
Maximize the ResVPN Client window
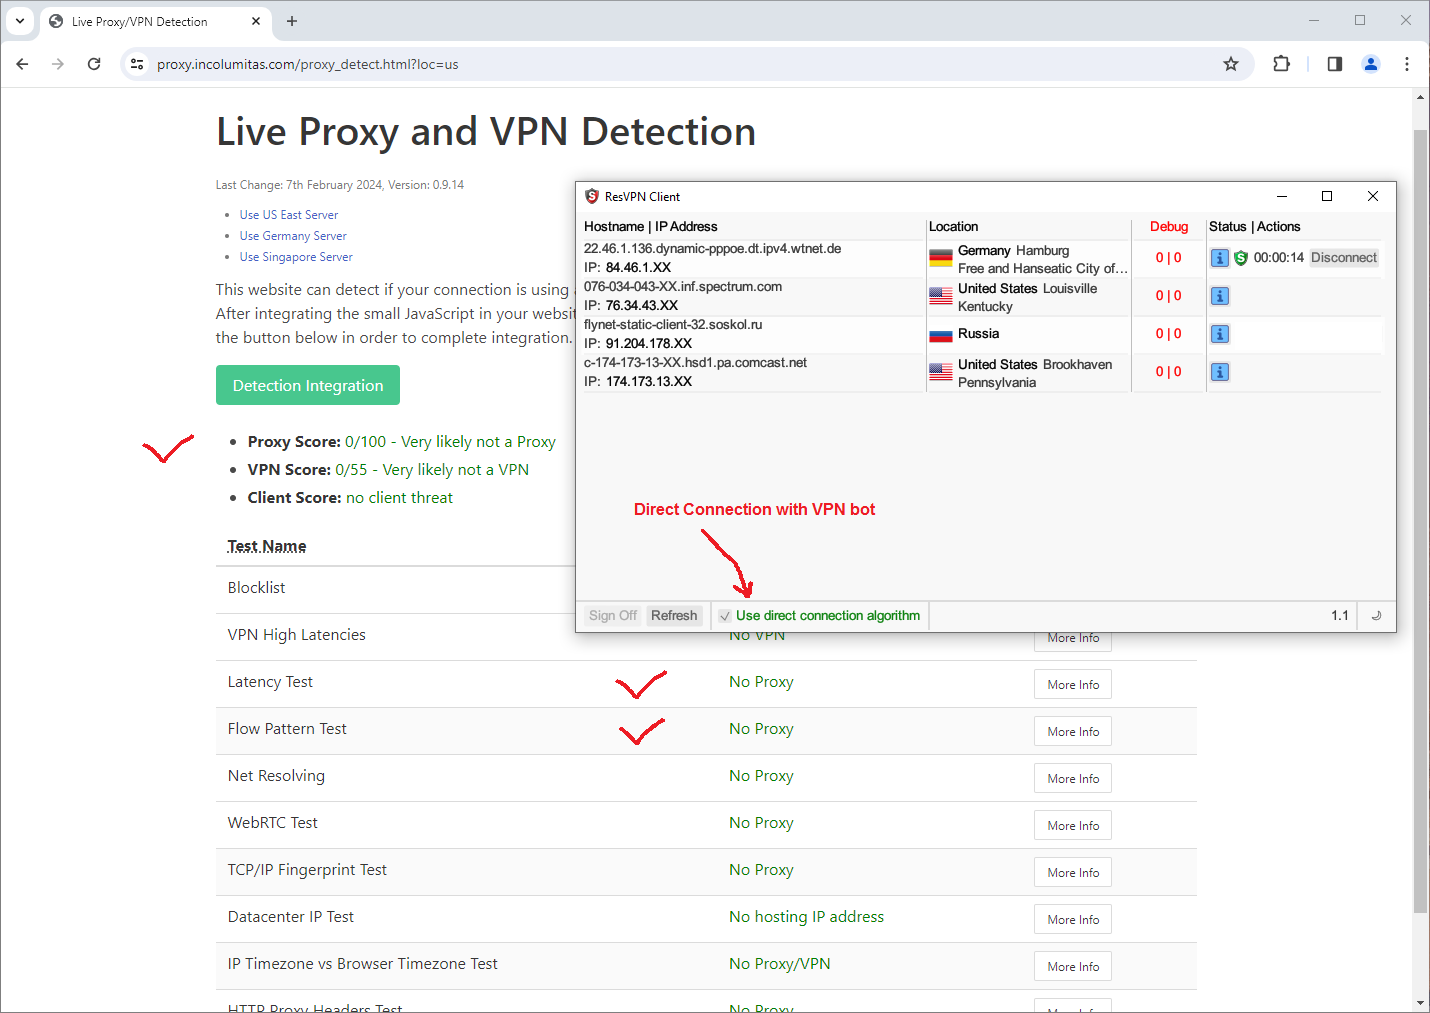click(x=1327, y=196)
